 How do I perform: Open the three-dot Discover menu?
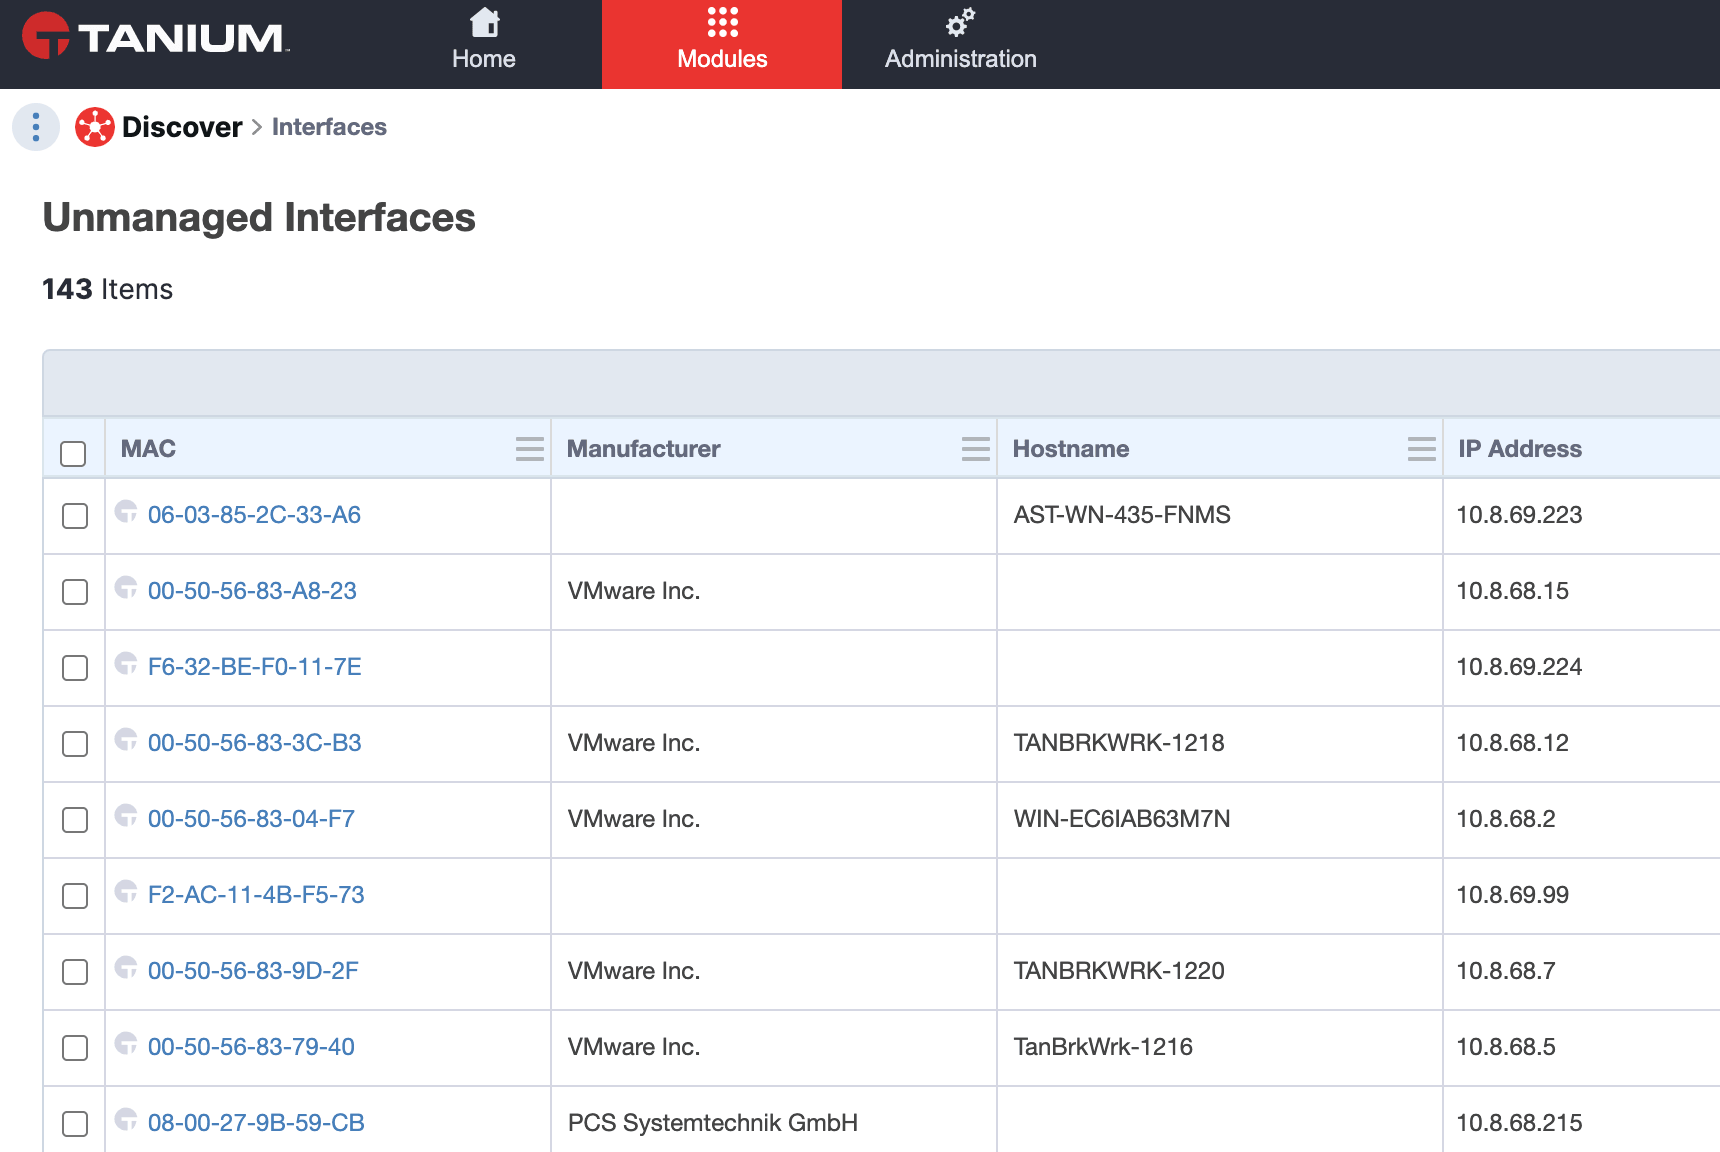tap(36, 127)
